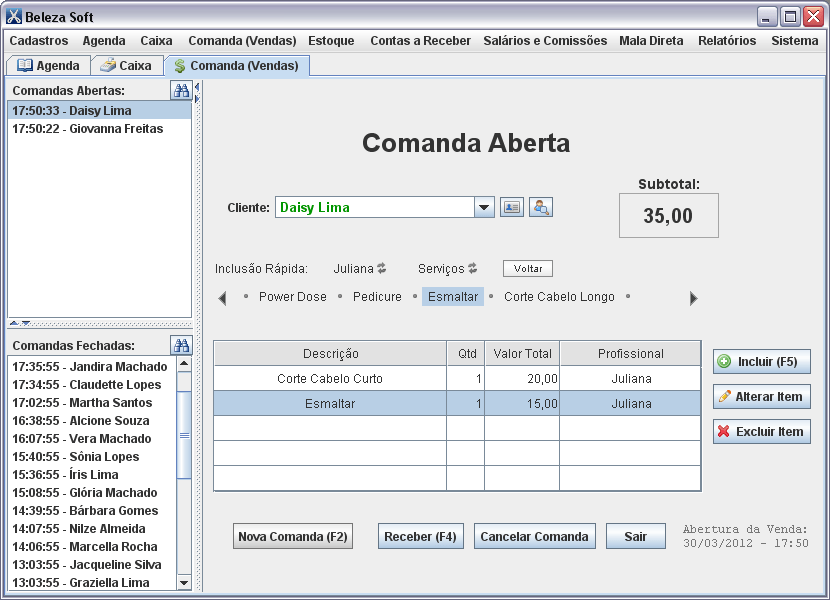Click the down arrow on the horizontal splitter

tap(25, 323)
